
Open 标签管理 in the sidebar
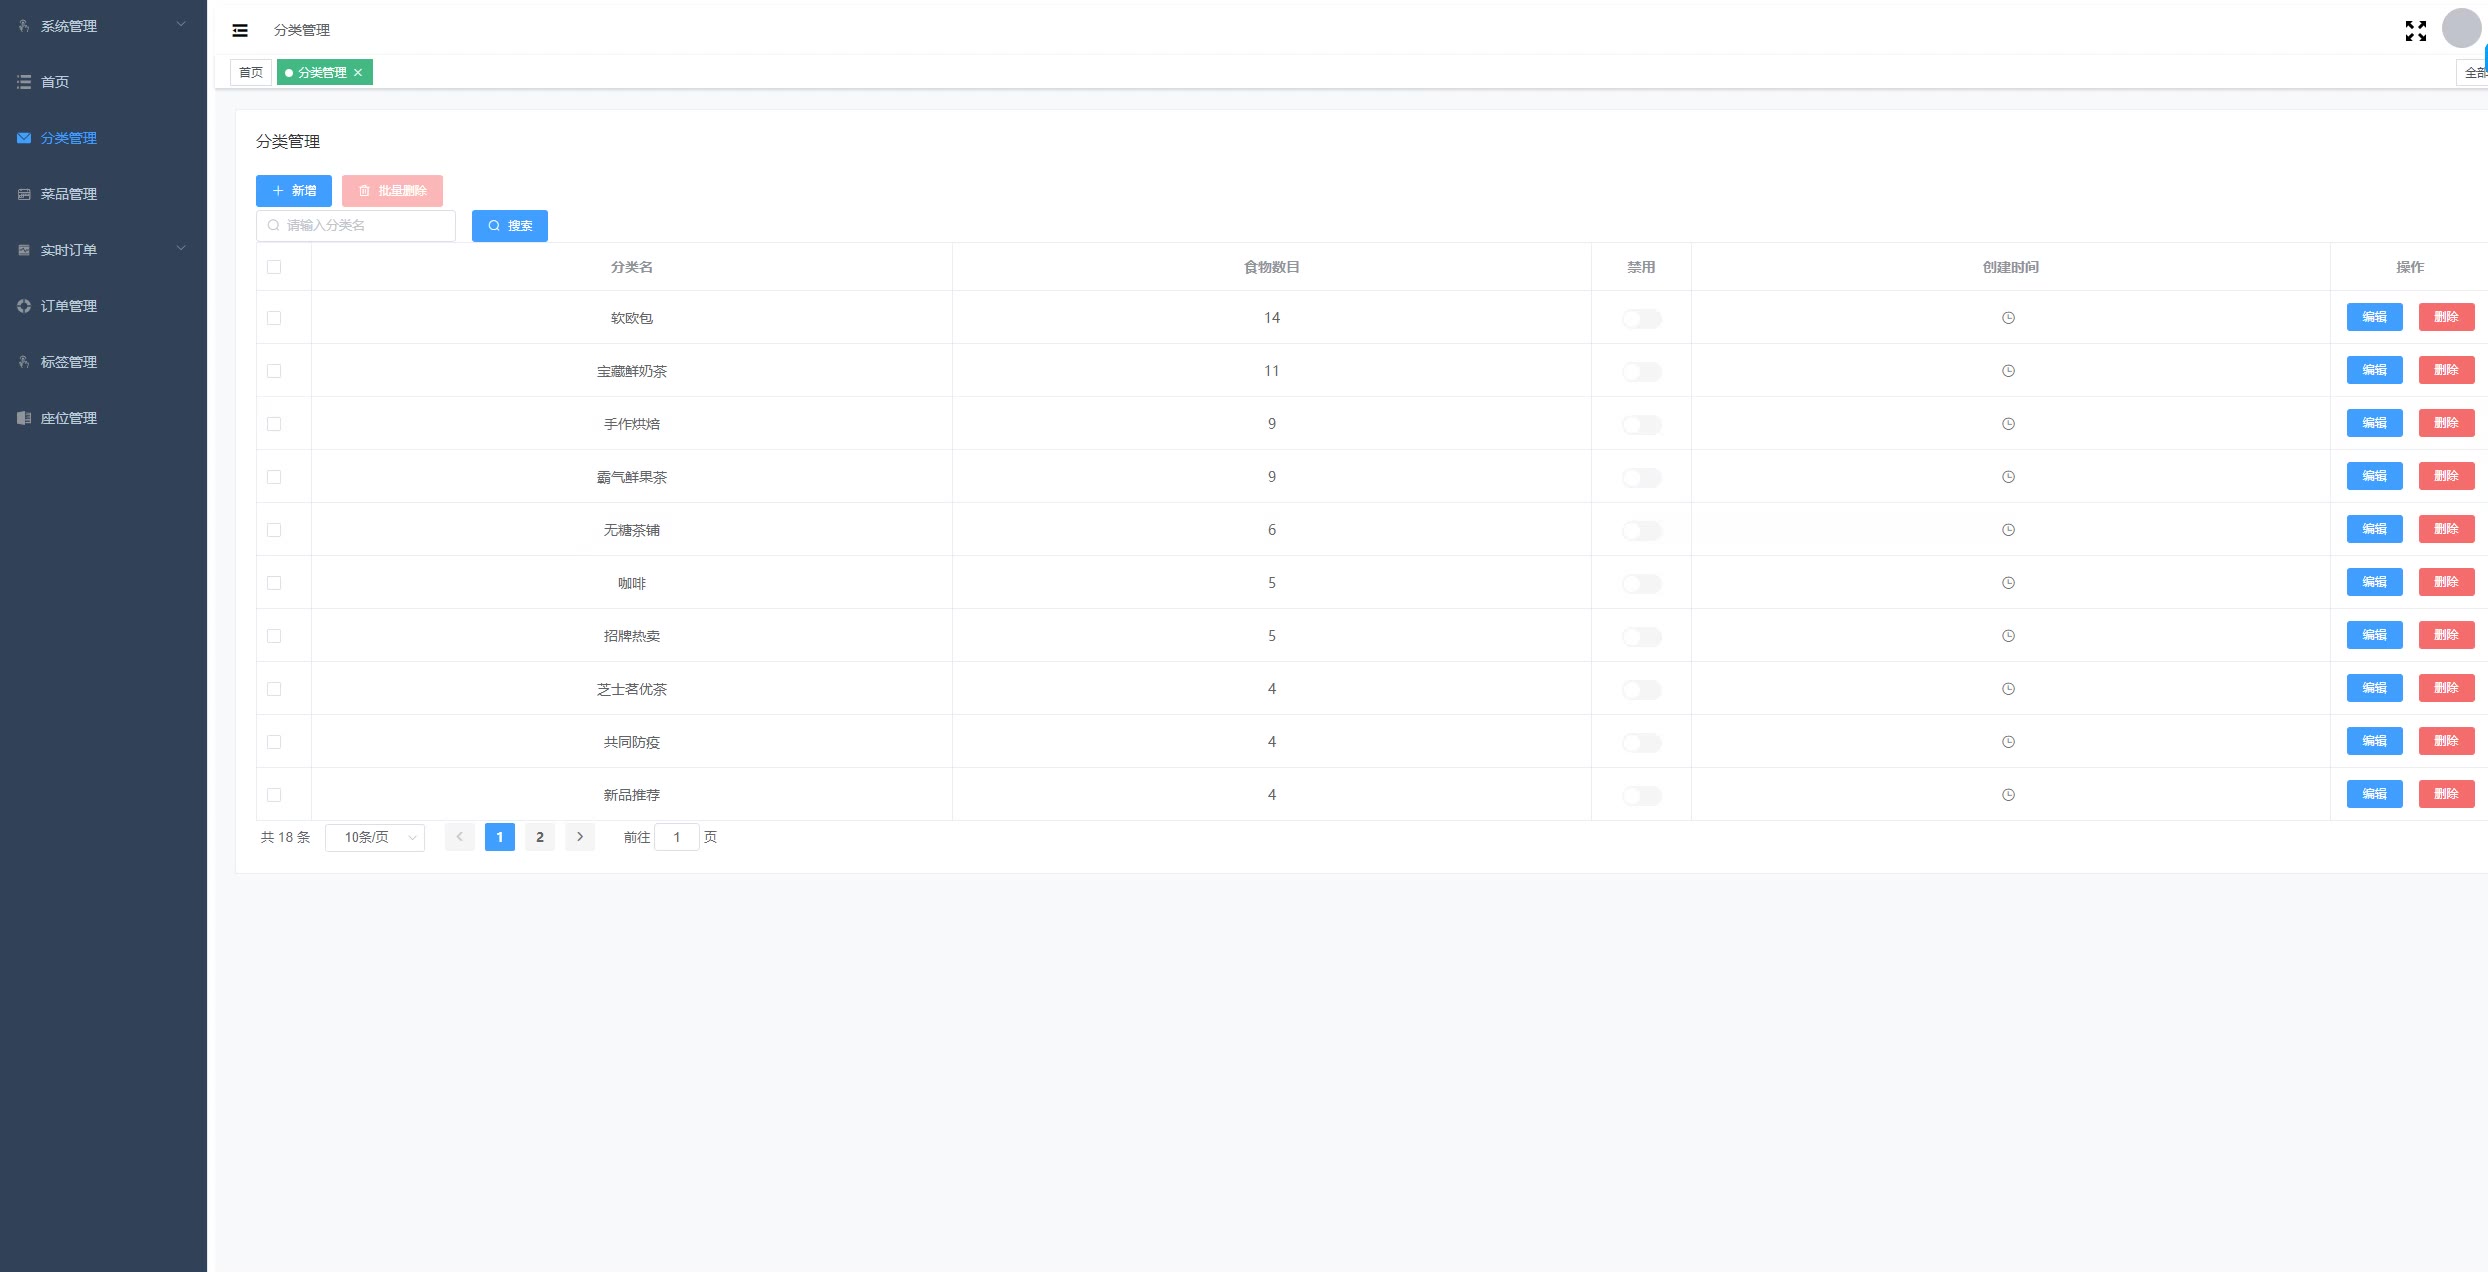click(x=69, y=362)
